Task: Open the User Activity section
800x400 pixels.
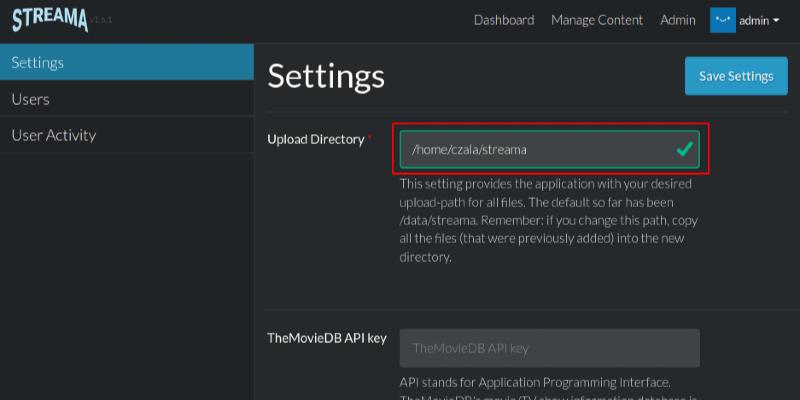Action: point(126,135)
